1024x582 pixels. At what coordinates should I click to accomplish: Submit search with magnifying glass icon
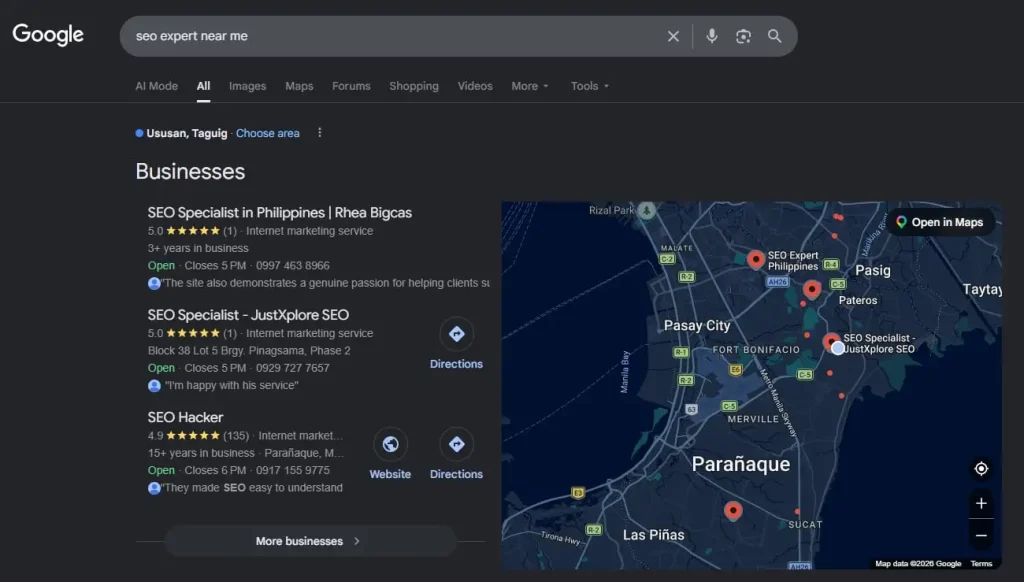click(775, 36)
